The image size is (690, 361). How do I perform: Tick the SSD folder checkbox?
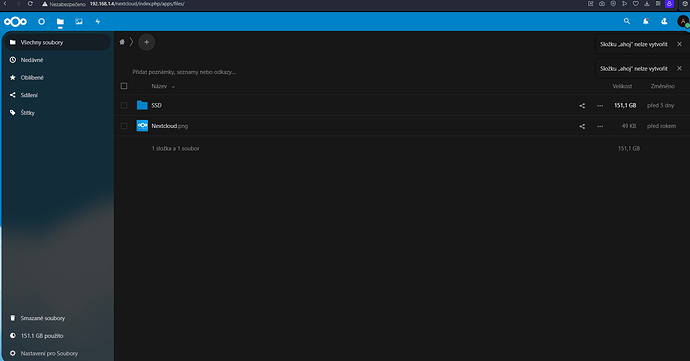[124, 105]
